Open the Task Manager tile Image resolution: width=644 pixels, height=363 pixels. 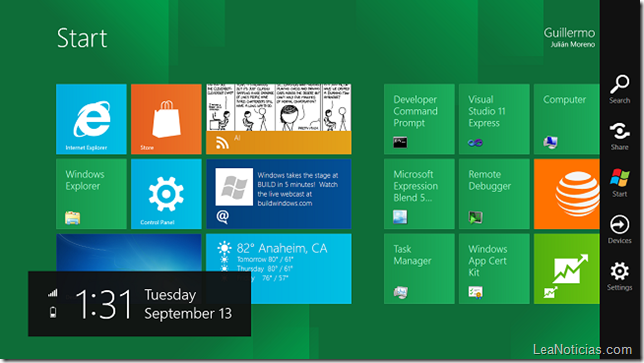[x=419, y=269]
